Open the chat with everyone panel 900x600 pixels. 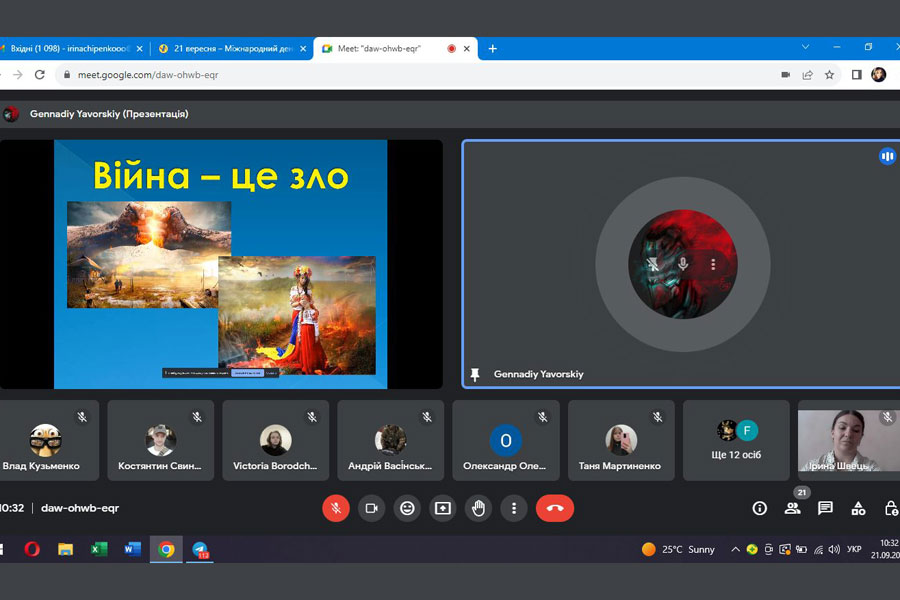click(x=825, y=508)
